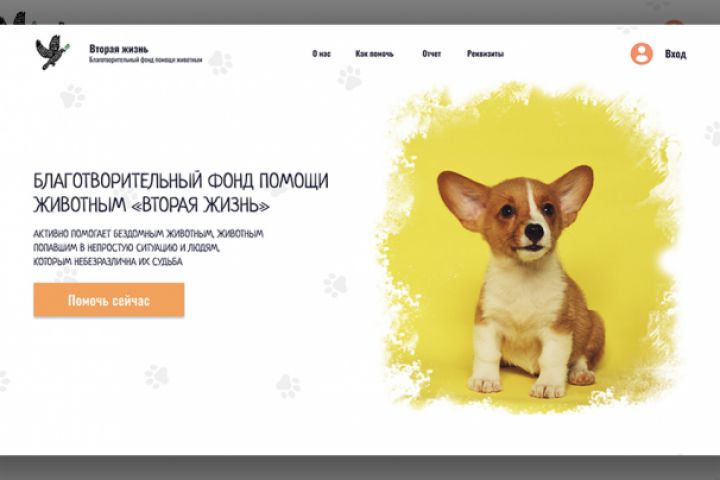This screenshot has width=720, height=480.
Task: Click the paw print below Помочь сейчас button
Action: click(157, 377)
